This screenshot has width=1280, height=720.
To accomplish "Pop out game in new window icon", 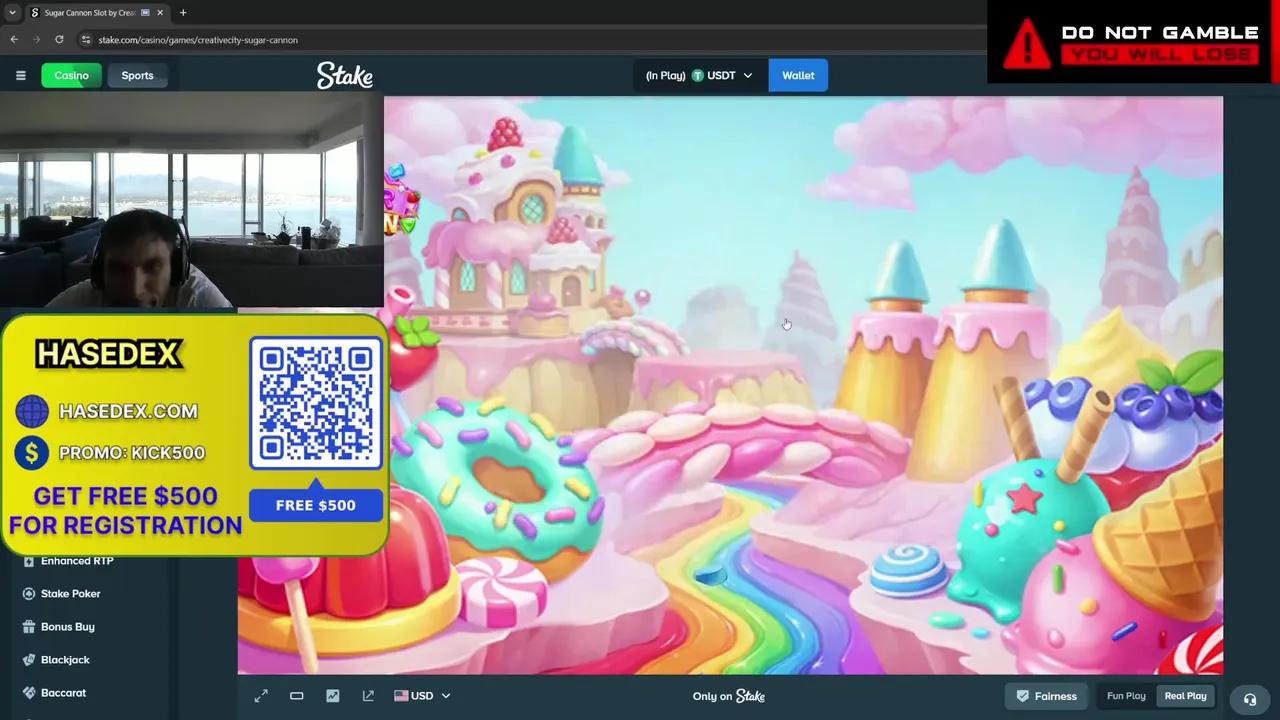I will tap(368, 696).
